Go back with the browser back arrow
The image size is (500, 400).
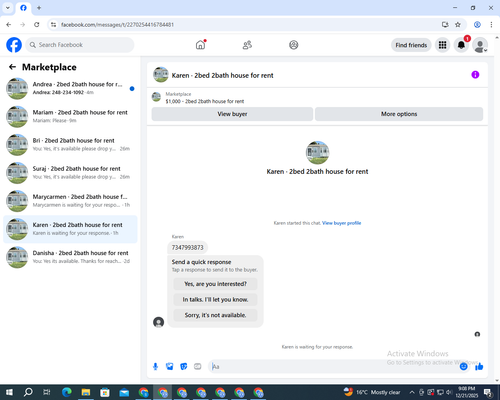point(9,24)
